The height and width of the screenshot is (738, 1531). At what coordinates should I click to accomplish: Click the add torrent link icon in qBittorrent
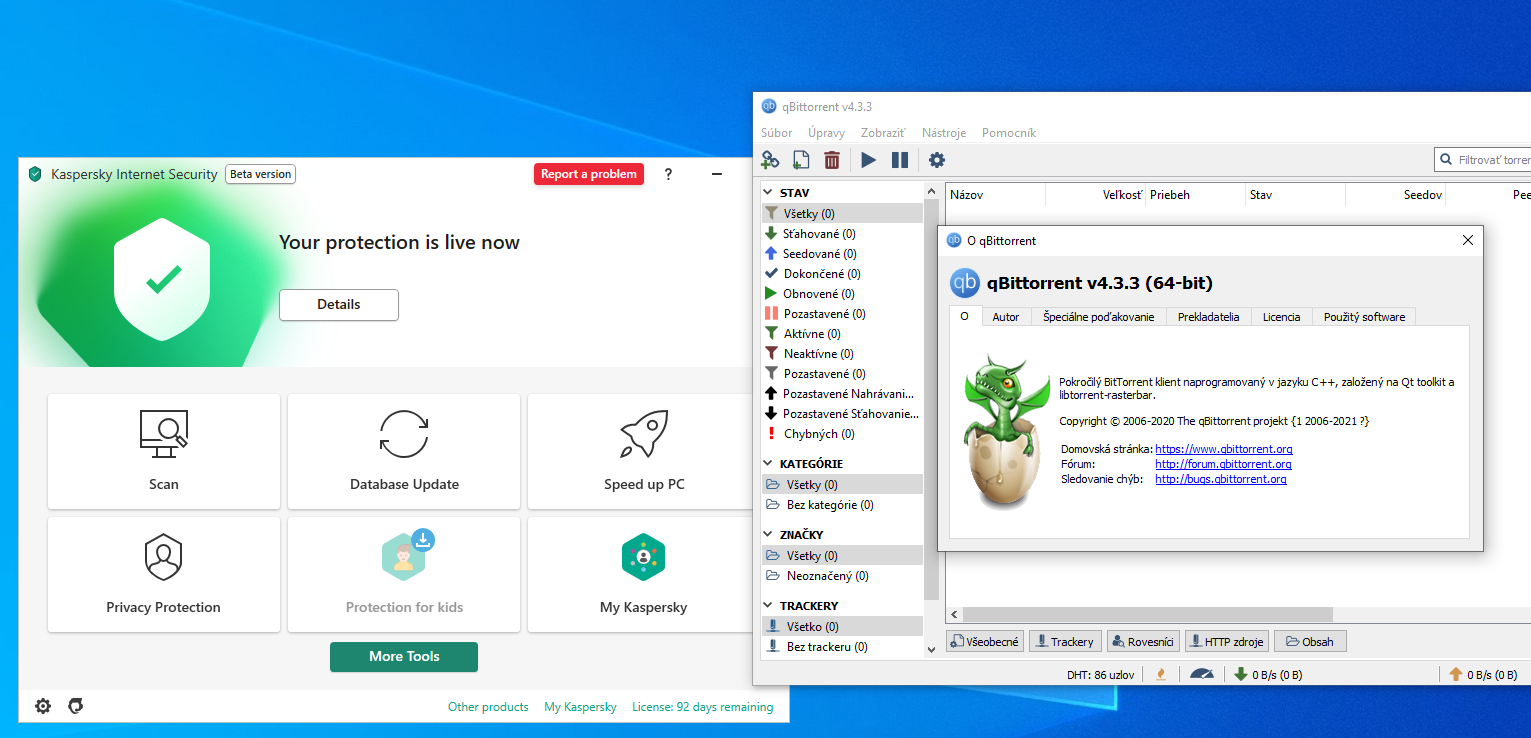tap(770, 160)
